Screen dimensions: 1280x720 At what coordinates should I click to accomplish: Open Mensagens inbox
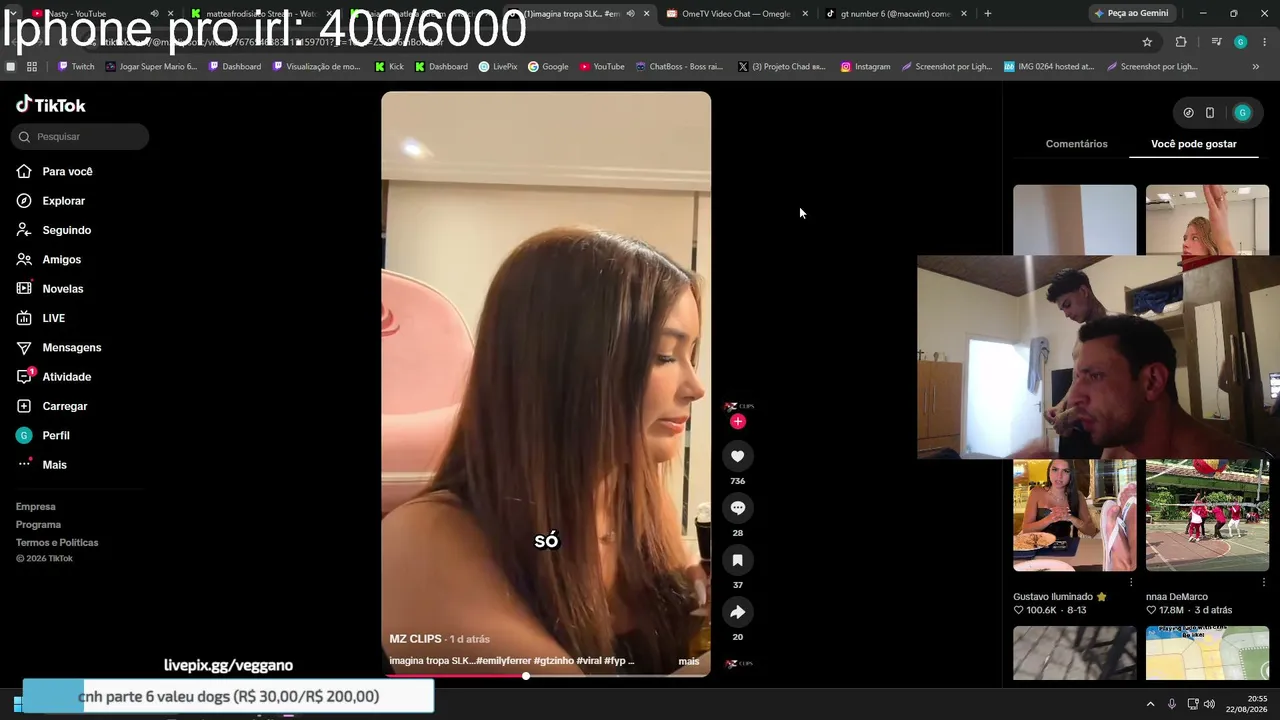click(x=71, y=348)
